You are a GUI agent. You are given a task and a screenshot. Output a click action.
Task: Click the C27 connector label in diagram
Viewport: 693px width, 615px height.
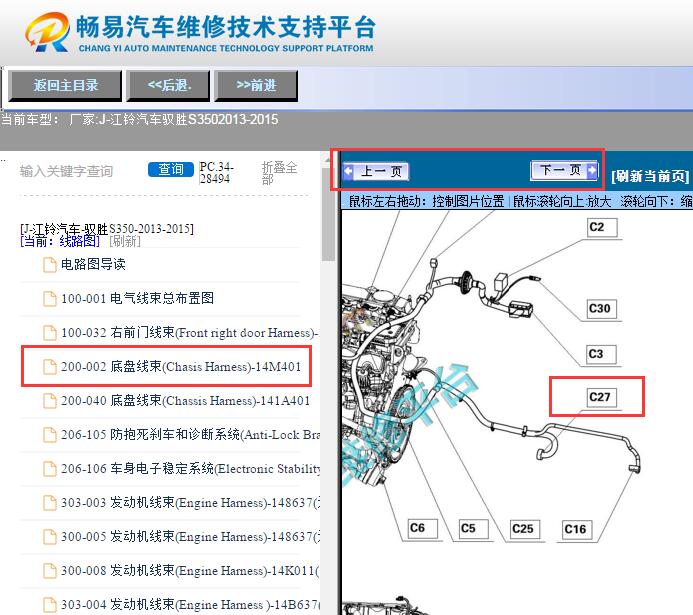(x=600, y=397)
